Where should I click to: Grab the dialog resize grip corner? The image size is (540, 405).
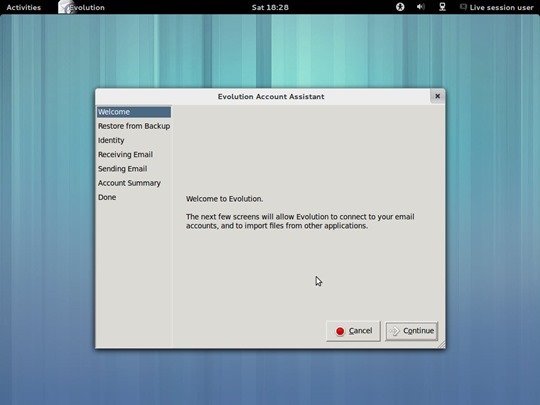(x=441, y=344)
